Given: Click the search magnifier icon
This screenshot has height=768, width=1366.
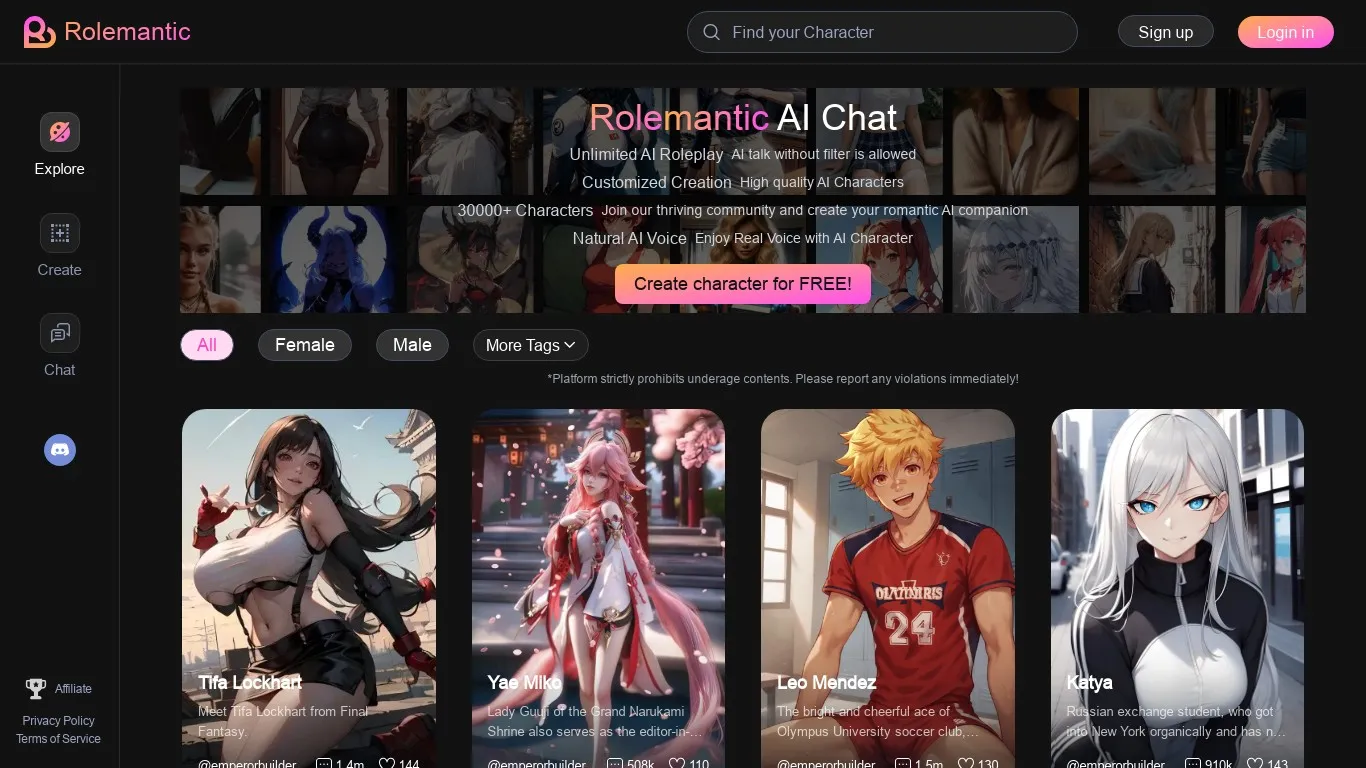Looking at the screenshot, I should tap(711, 32).
